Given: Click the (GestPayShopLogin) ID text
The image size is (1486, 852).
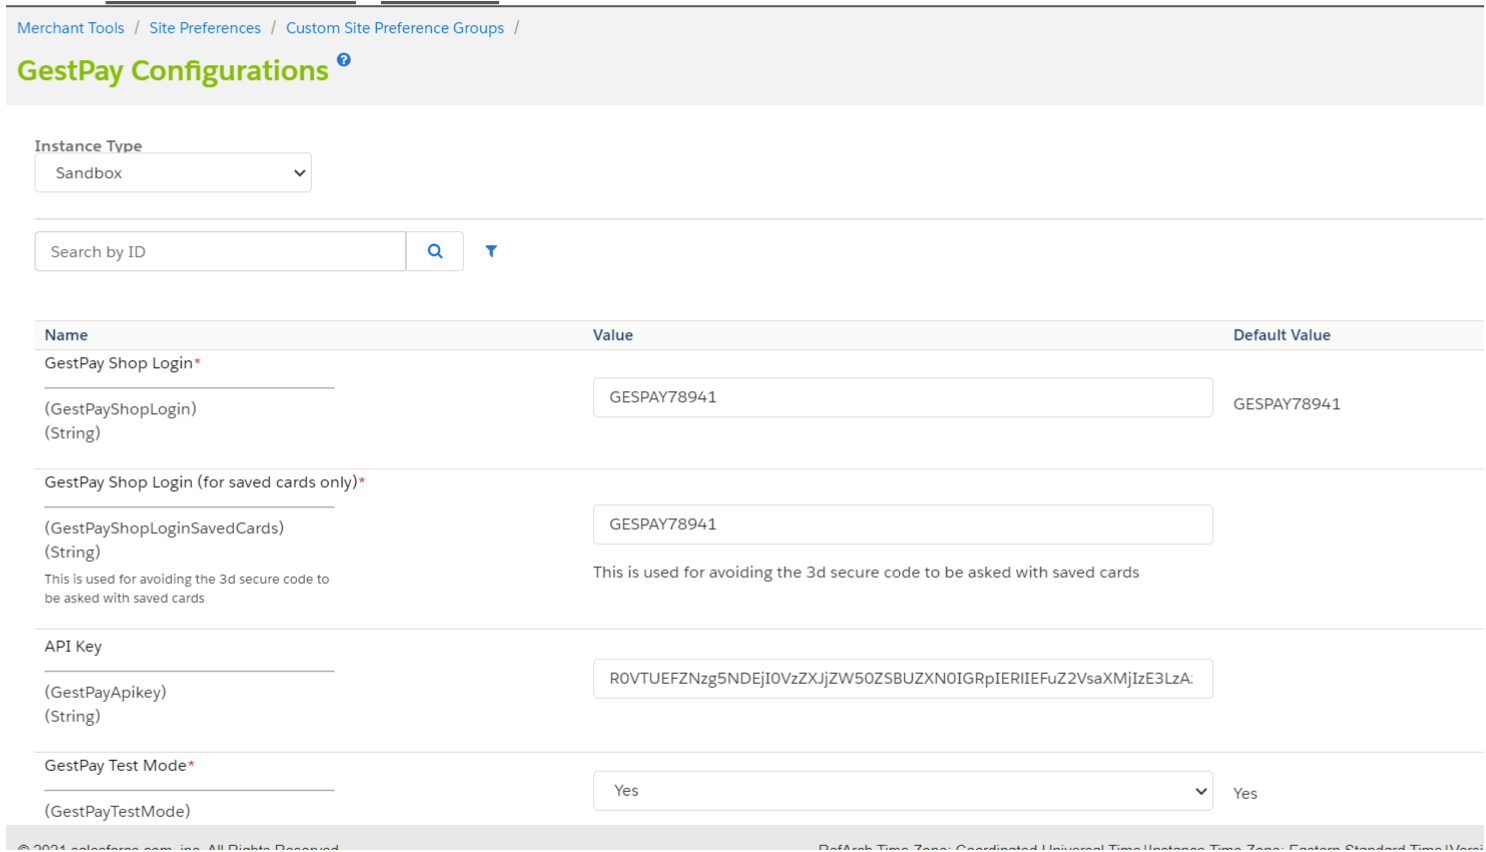Looking at the screenshot, I should tap(120, 409).
